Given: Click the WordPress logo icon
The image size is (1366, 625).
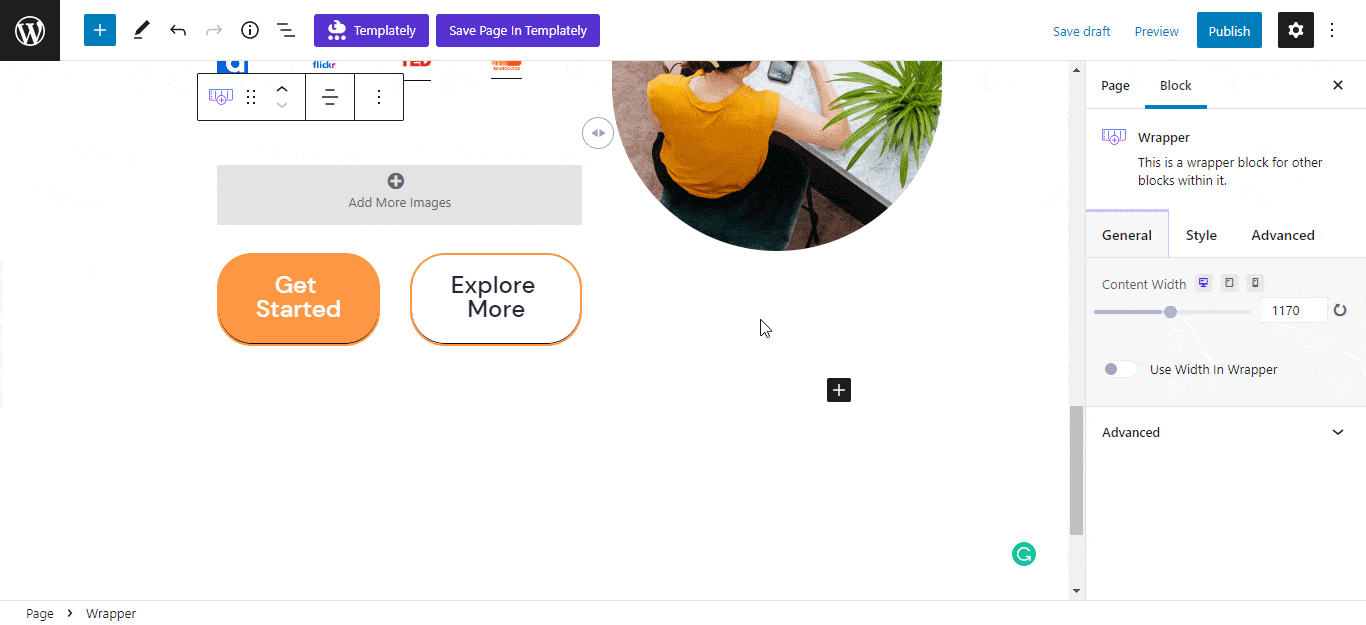Looking at the screenshot, I should pos(30,30).
